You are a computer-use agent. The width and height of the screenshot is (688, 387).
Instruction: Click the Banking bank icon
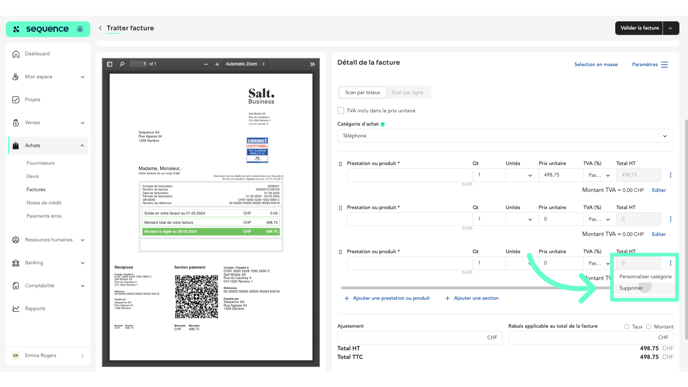point(16,263)
